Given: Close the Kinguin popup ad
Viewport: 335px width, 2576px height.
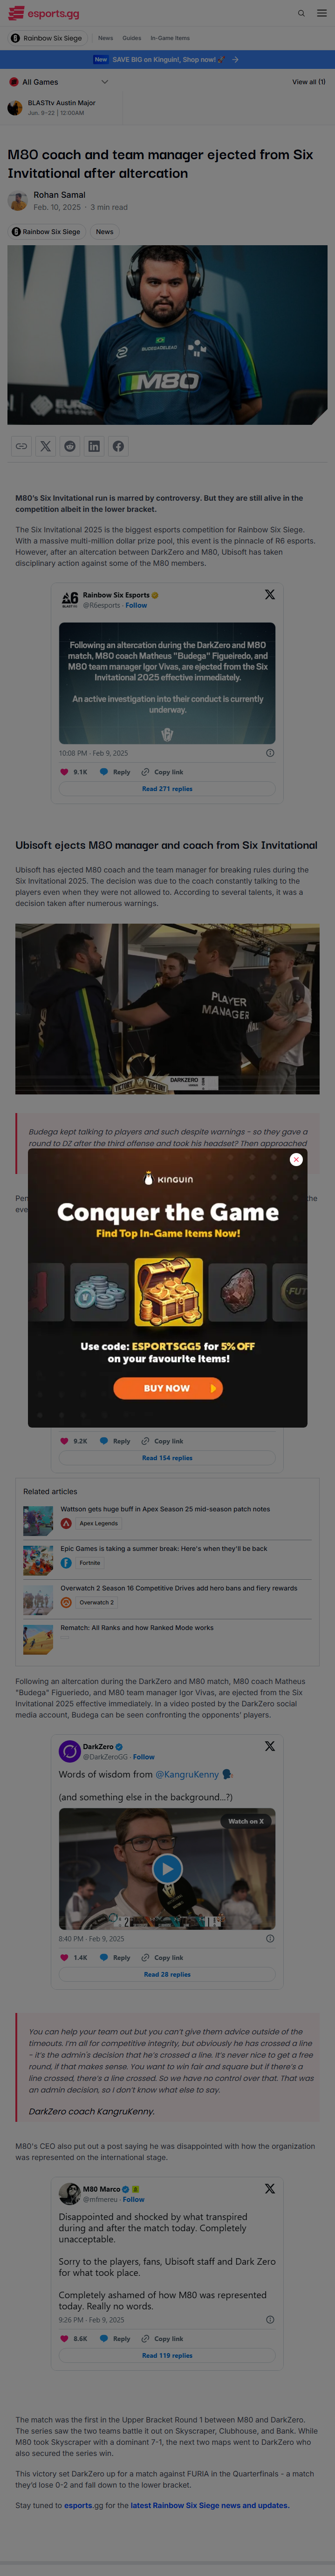Looking at the screenshot, I should (x=296, y=1159).
